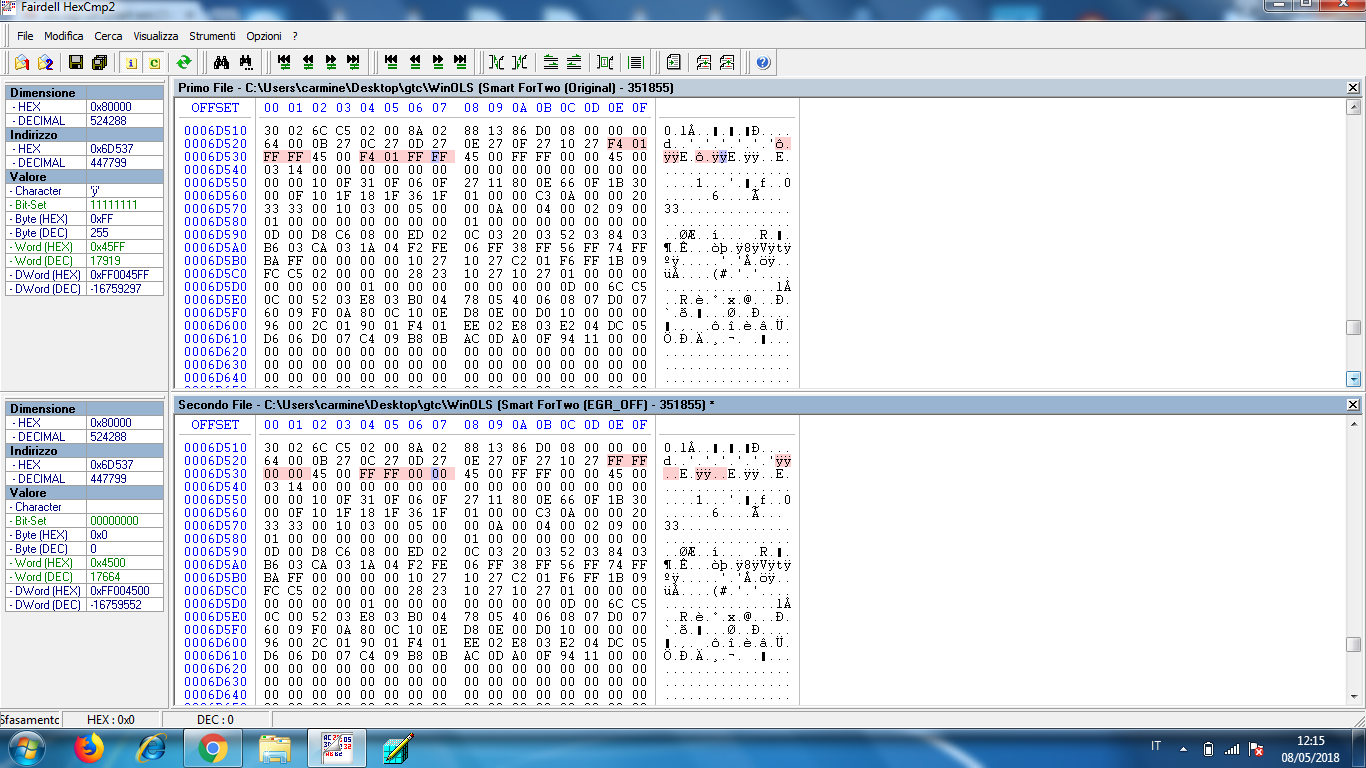The image size is (1366, 768).
Task: Click the bottom Valore section header
Action: (x=84, y=493)
